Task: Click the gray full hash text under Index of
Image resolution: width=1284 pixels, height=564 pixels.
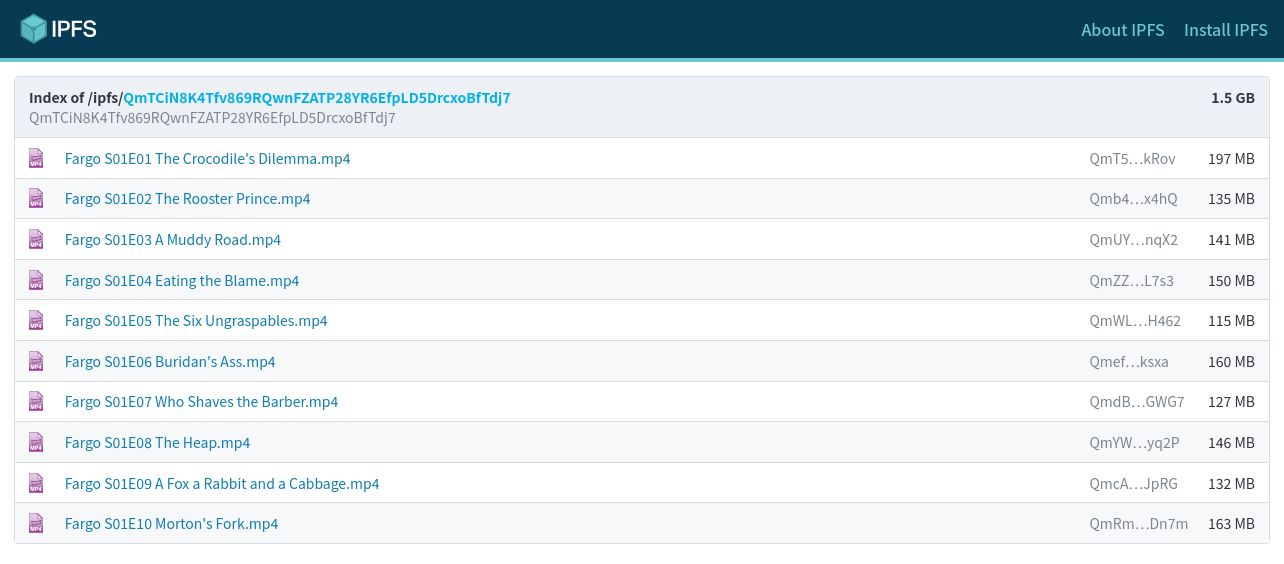Action: 212,118
